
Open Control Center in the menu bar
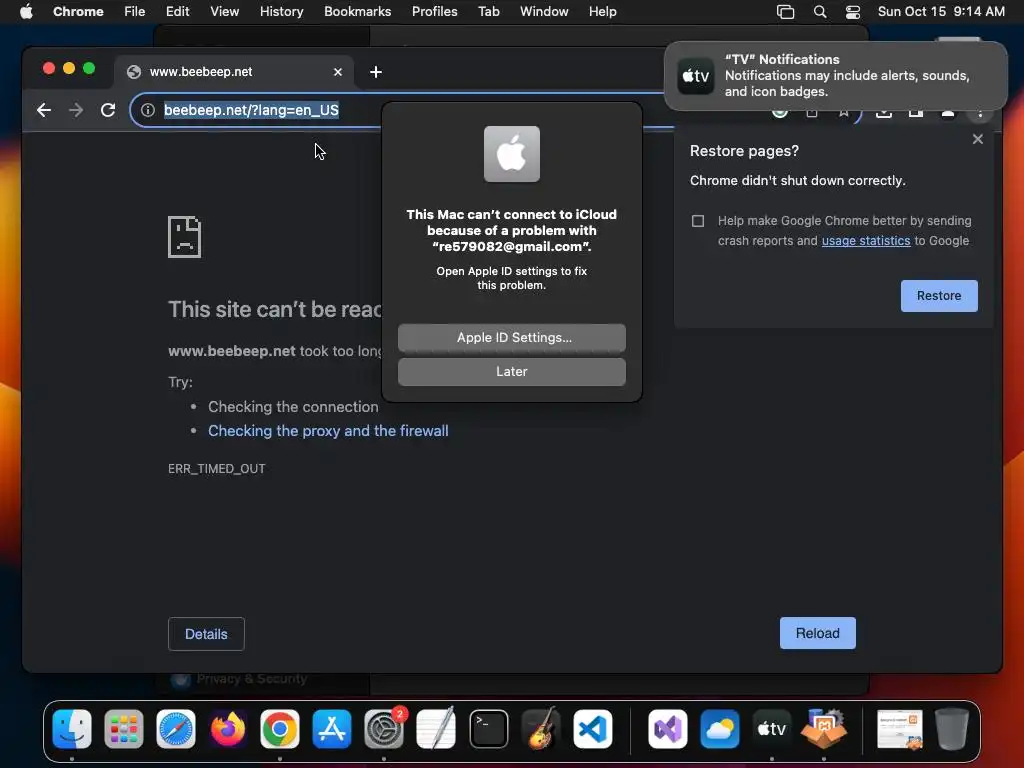[x=852, y=12]
